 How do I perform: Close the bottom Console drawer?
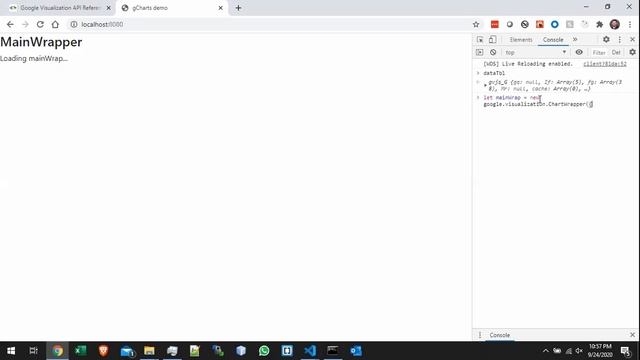click(x=632, y=335)
